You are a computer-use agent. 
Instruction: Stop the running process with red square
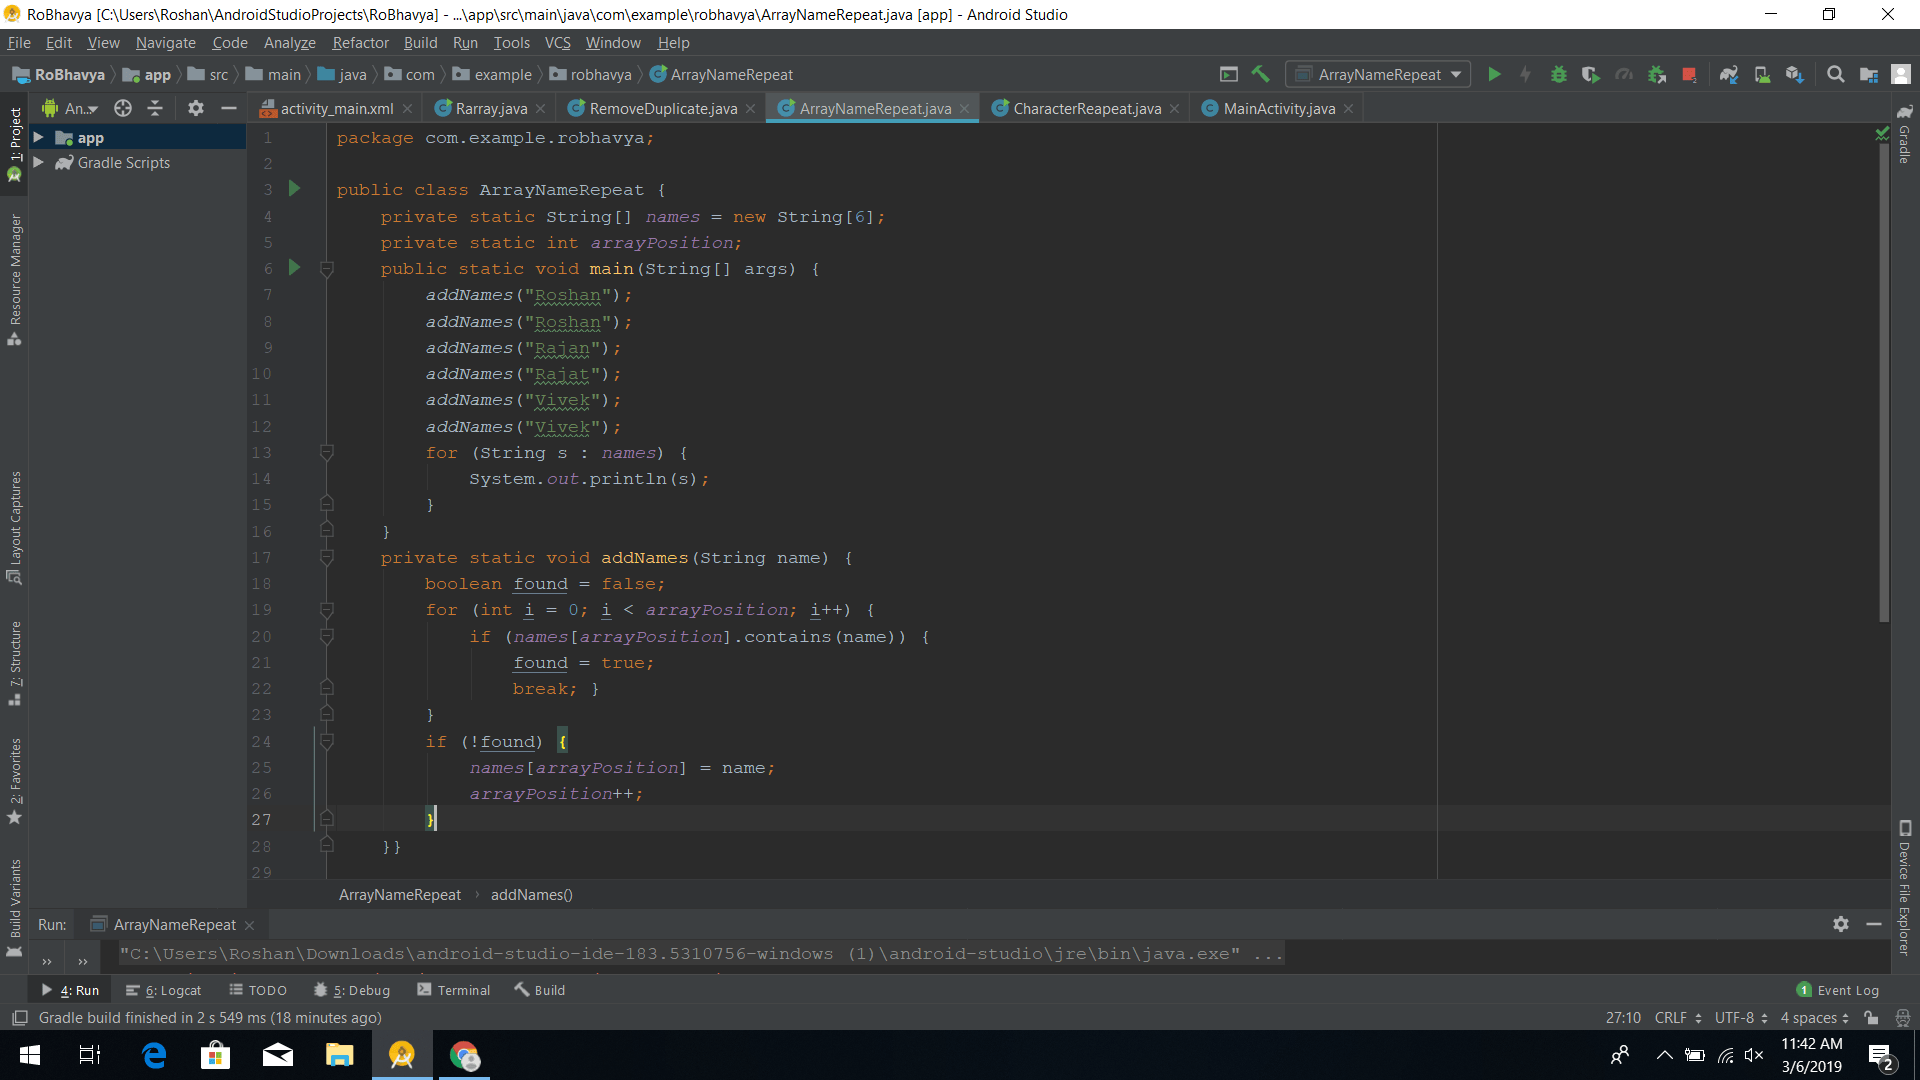click(1689, 74)
